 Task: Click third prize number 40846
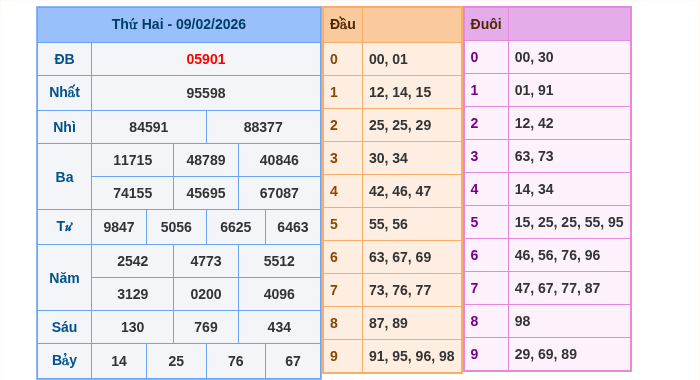coord(279,160)
